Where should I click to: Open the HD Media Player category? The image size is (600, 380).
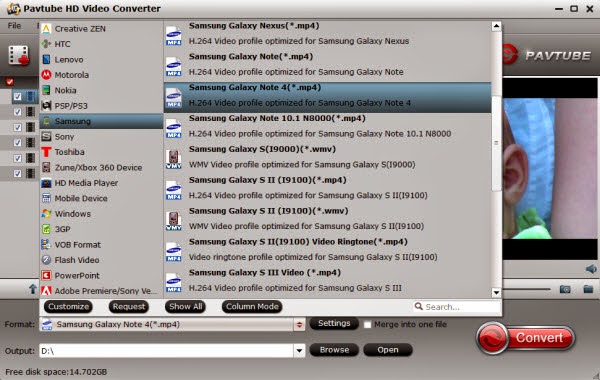point(101,183)
